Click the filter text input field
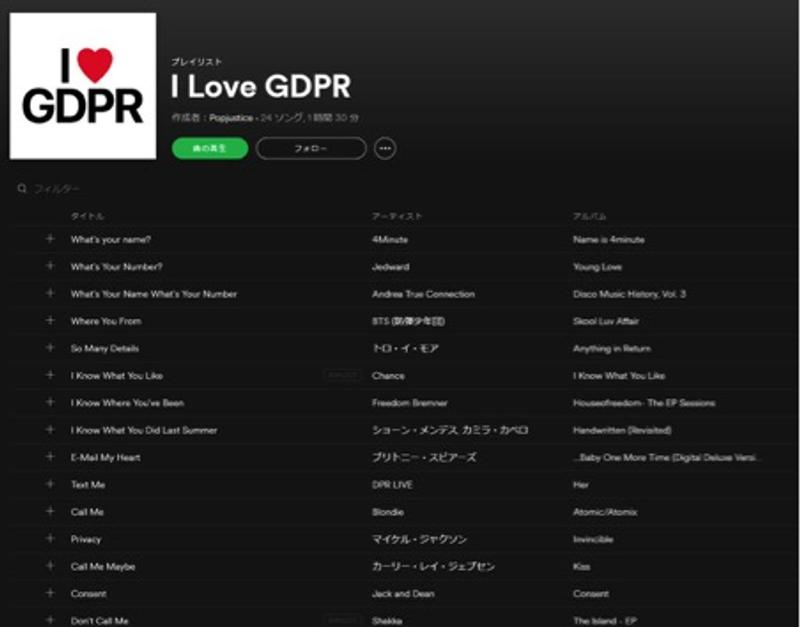 pyautogui.click(x=57, y=189)
